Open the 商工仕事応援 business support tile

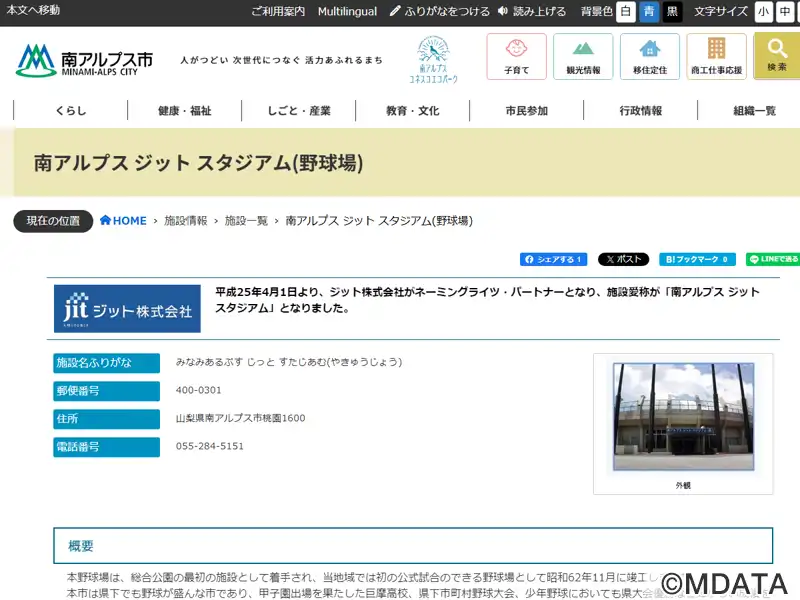click(x=716, y=56)
